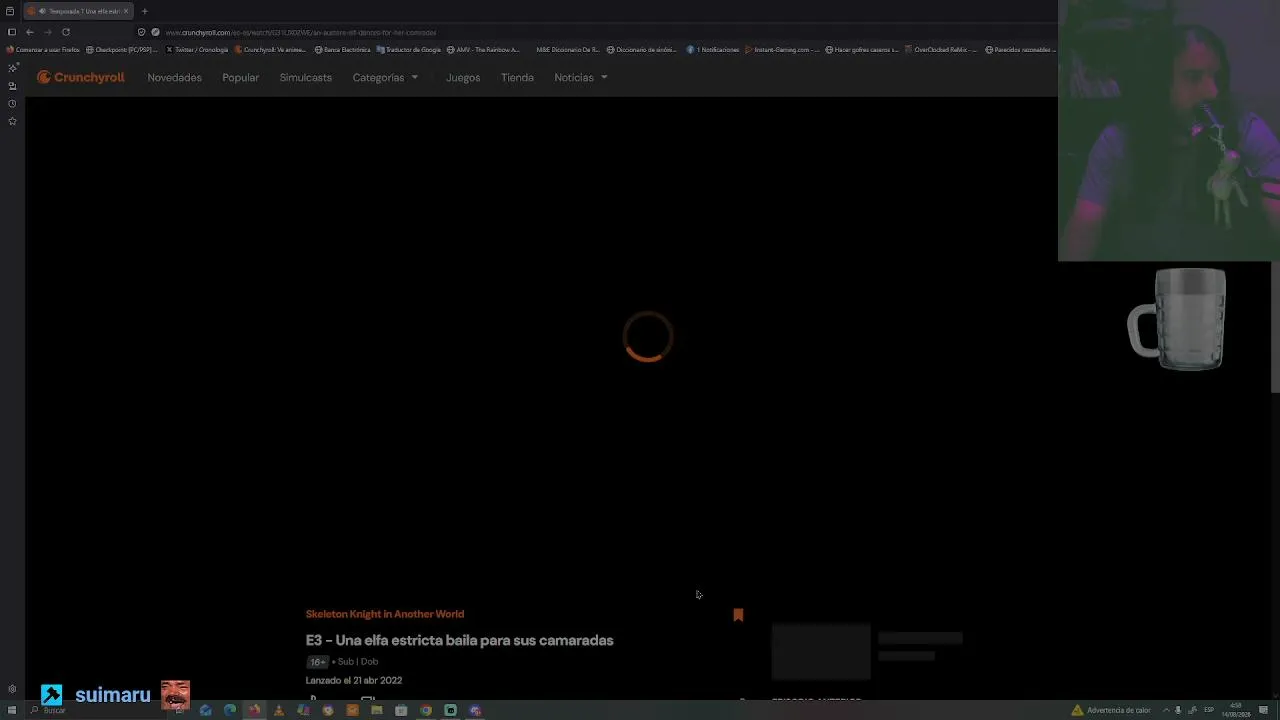Click the browser sidebar star bookmarks icon
This screenshot has width=1280, height=720.
click(12, 121)
